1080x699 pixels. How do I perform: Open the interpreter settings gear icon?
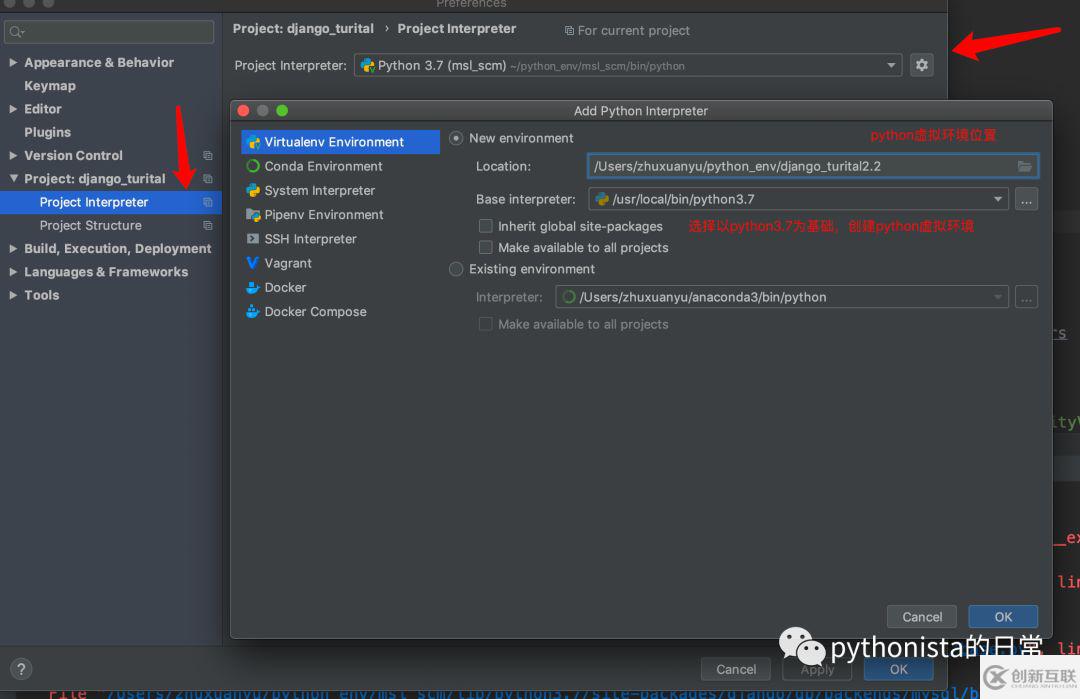tap(922, 65)
